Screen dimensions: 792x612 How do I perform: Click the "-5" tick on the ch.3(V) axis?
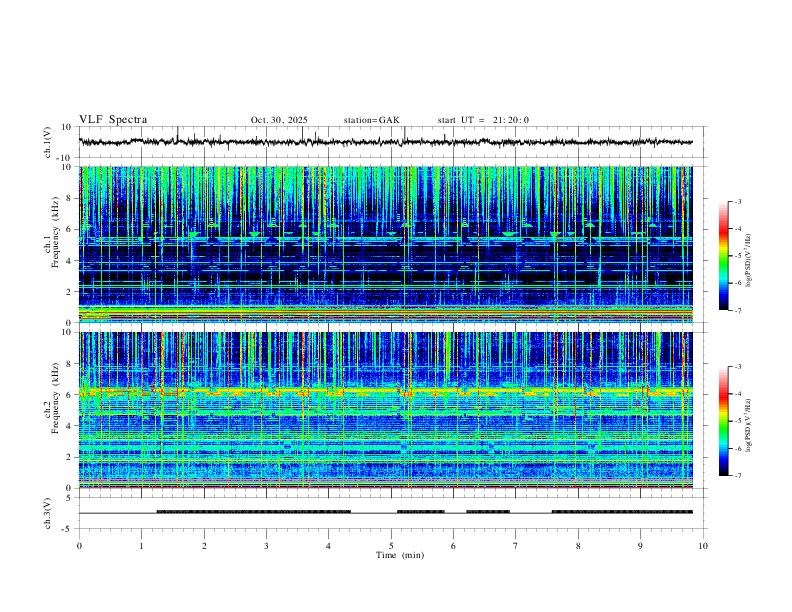tap(68, 529)
